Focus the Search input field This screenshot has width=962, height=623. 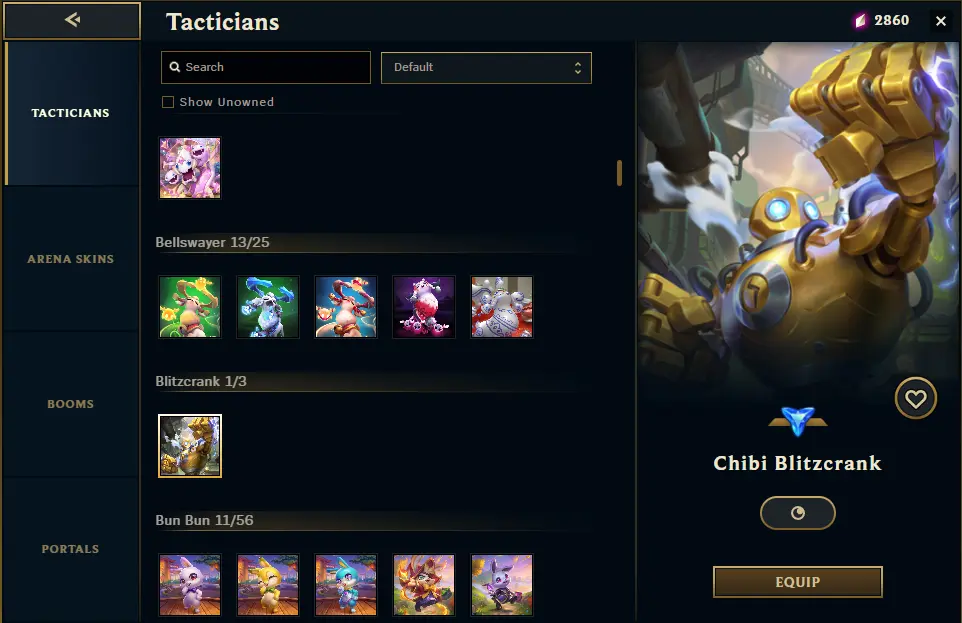pyautogui.click(x=266, y=68)
